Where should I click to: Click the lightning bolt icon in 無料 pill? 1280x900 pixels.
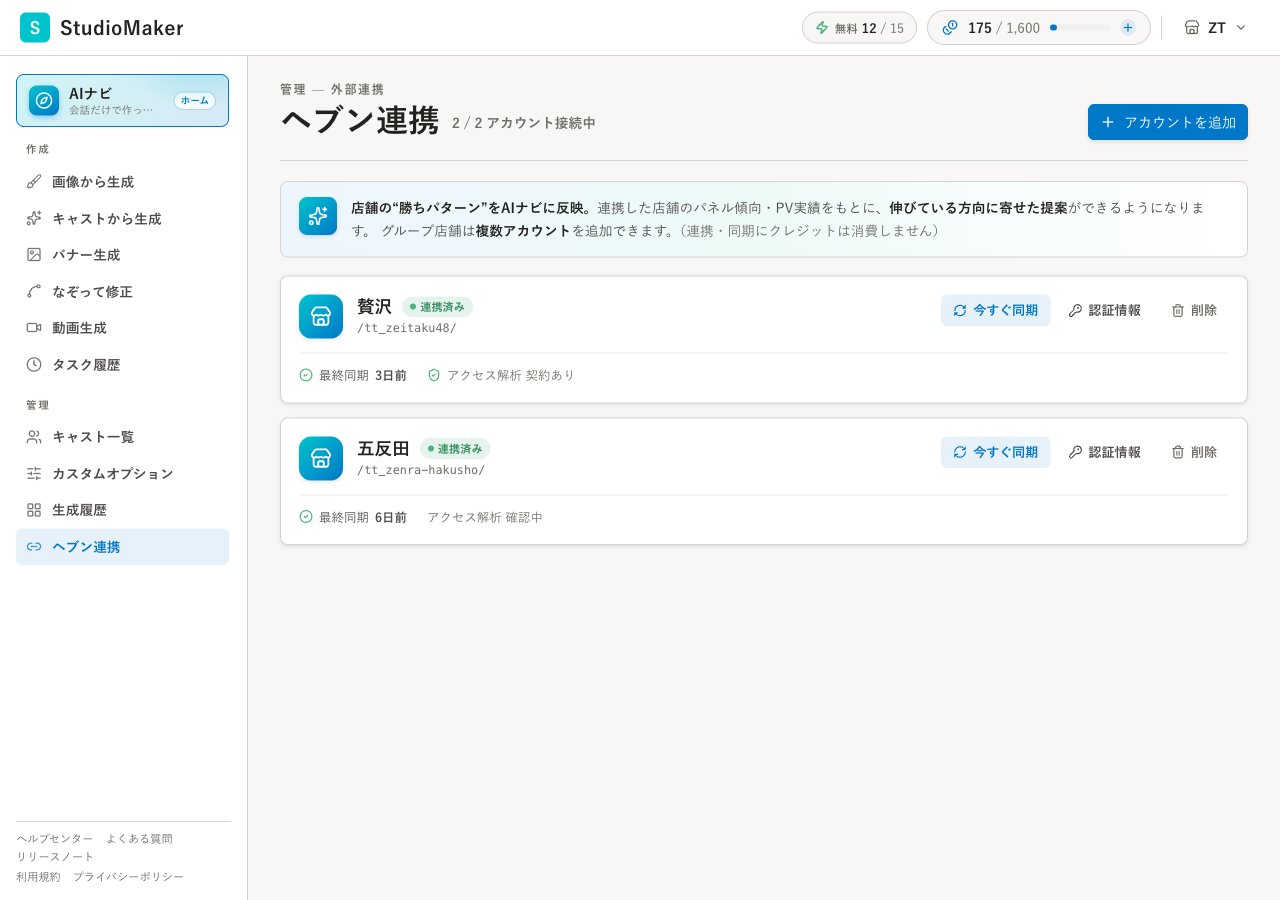pyautogui.click(x=822, y=28)
